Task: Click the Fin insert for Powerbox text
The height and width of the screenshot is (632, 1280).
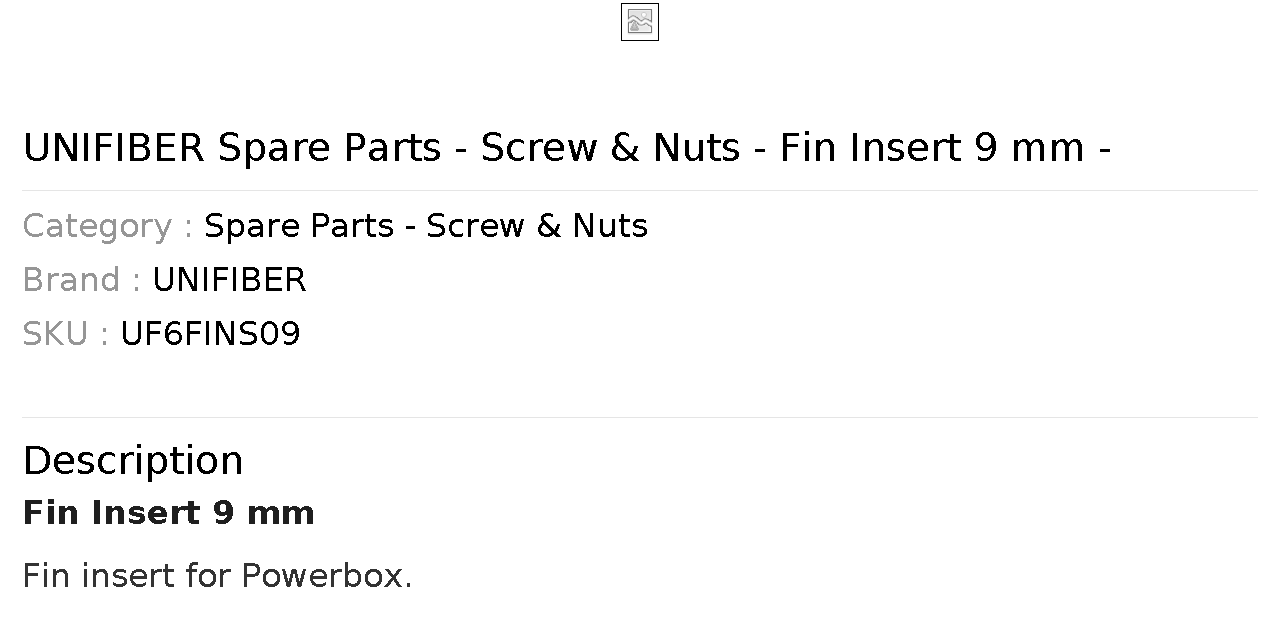Action: click(217, 576)
